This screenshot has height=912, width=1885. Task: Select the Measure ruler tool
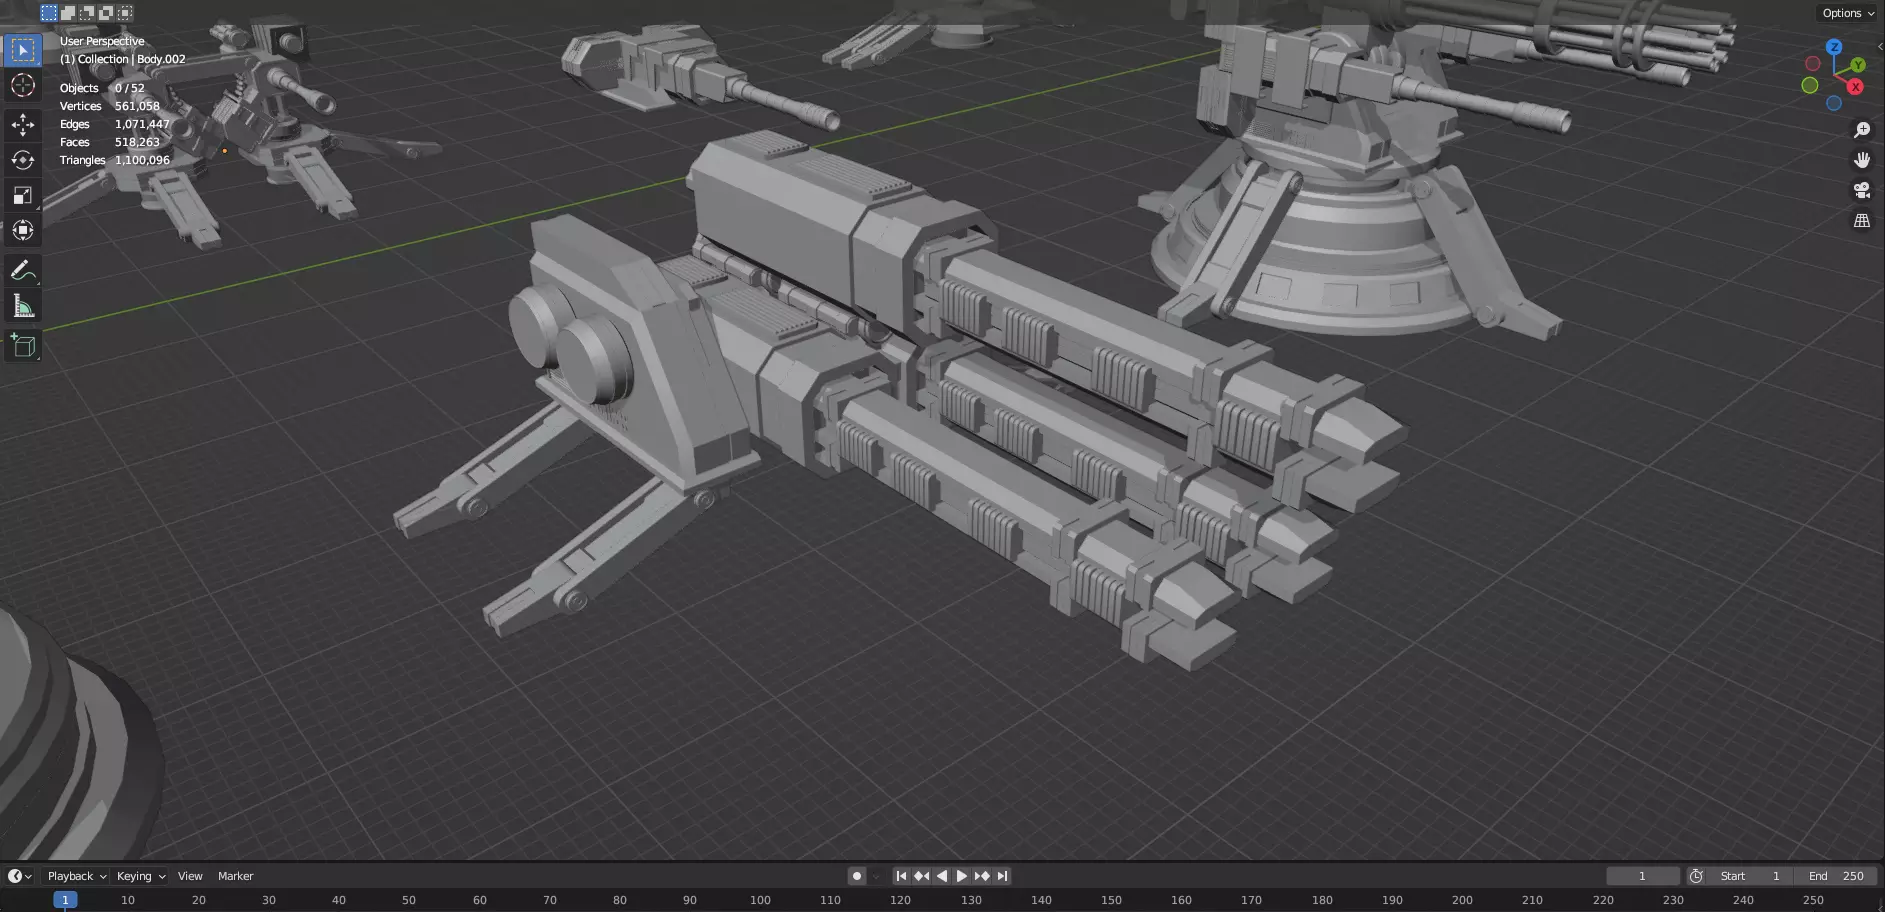(x=23, y=306)
